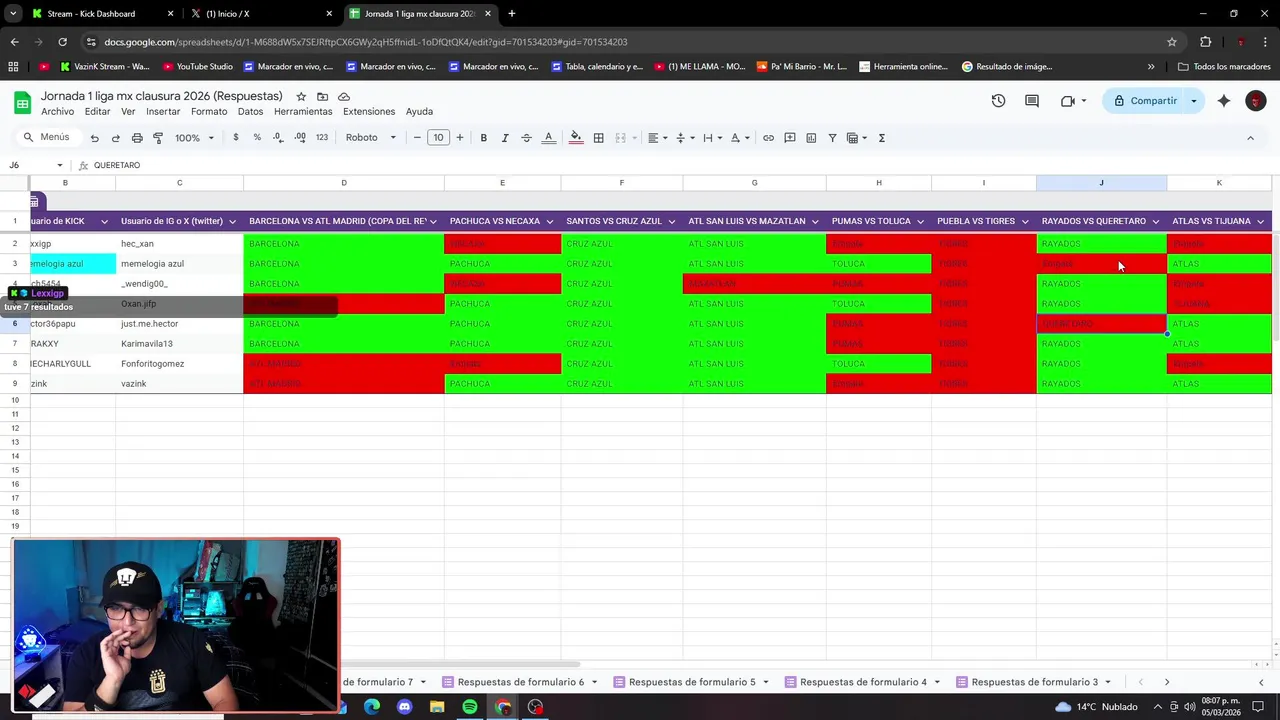
Task: Open the functions sigma menu
Action: [x=881, y=138]
